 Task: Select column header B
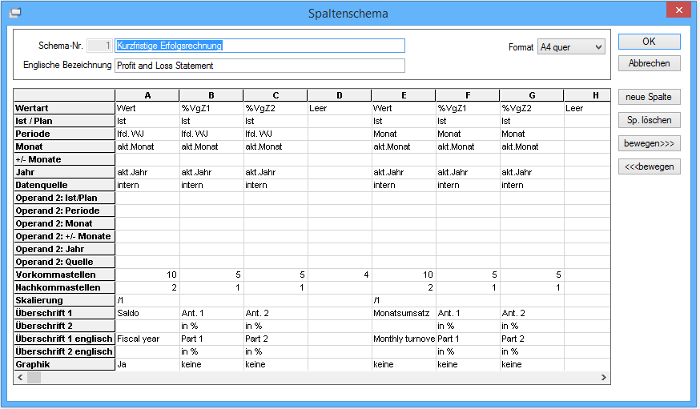click(212, 95)
